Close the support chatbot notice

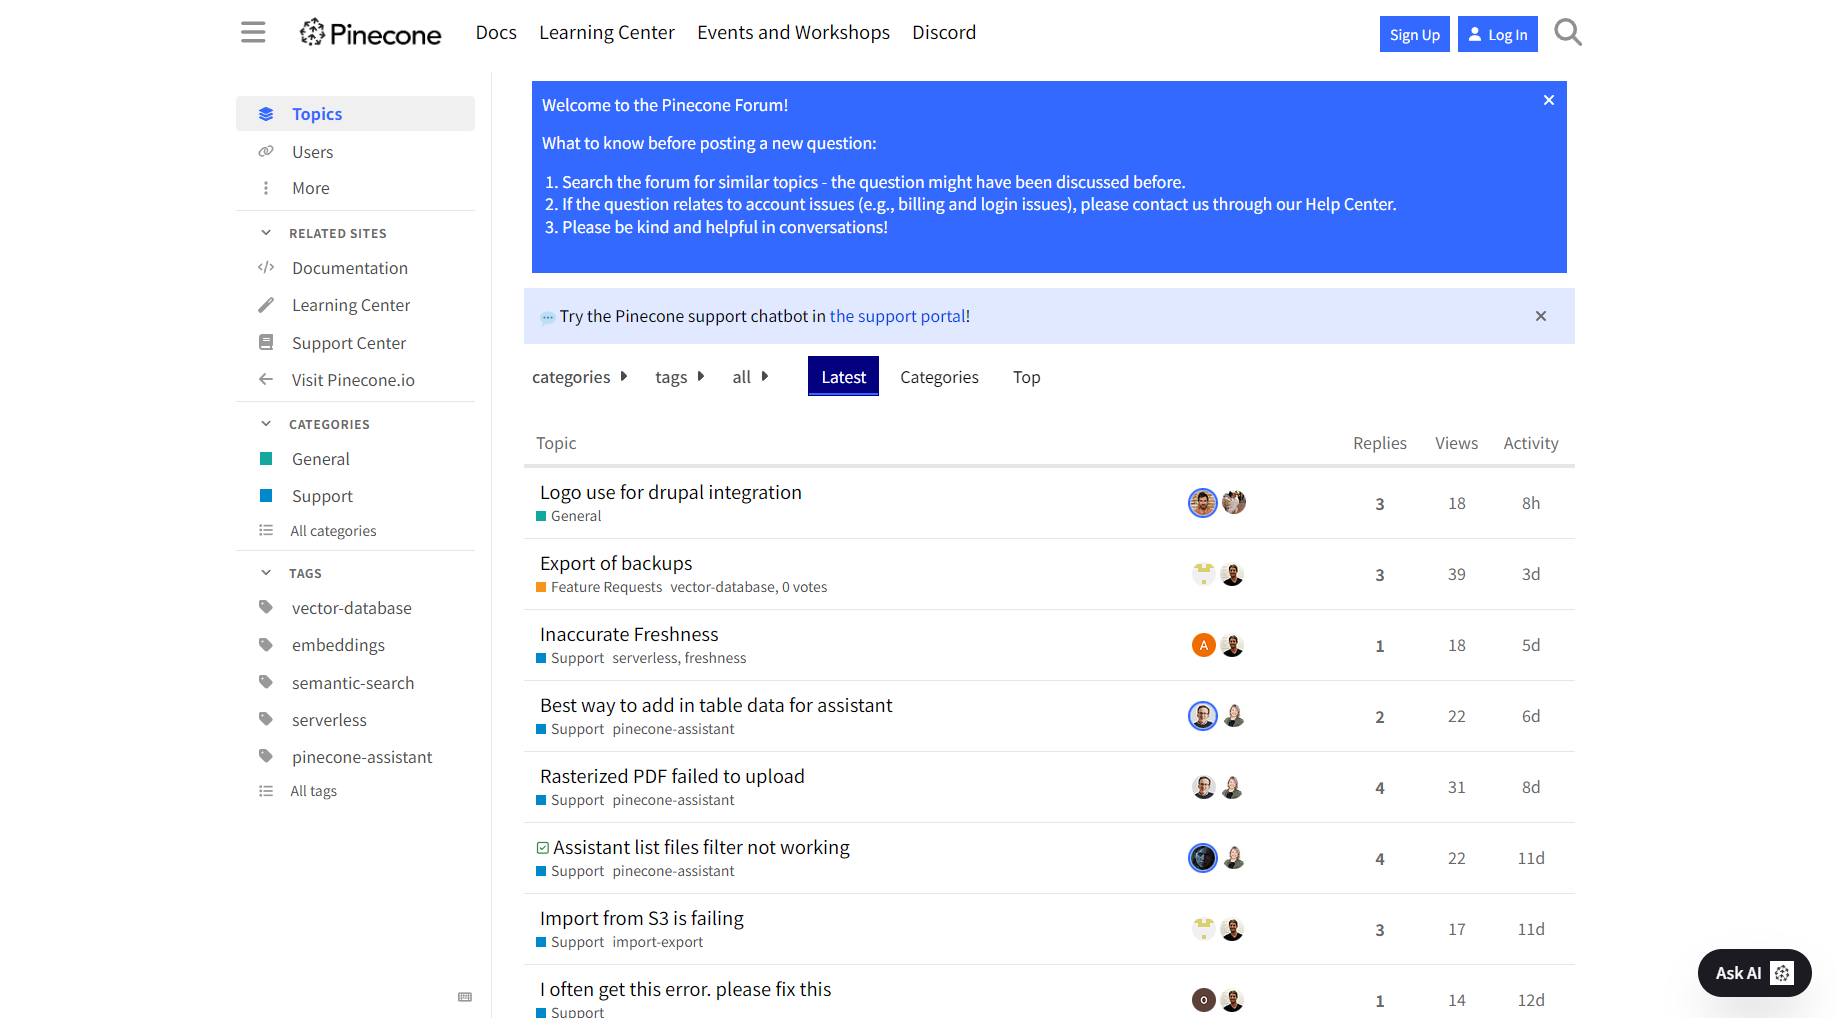[1540, 316]
